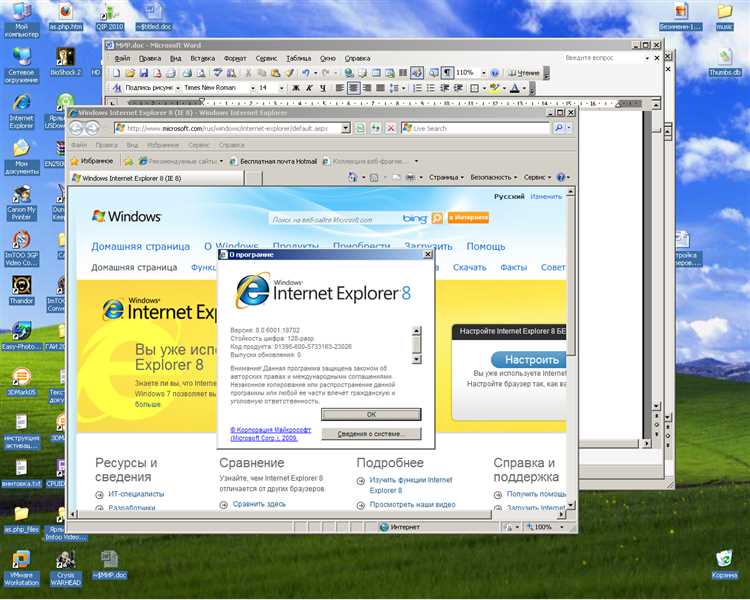Select the VMware Workstation desktop icon
The width and height of the screenshot is (750, 600).
tap(21, 568)
